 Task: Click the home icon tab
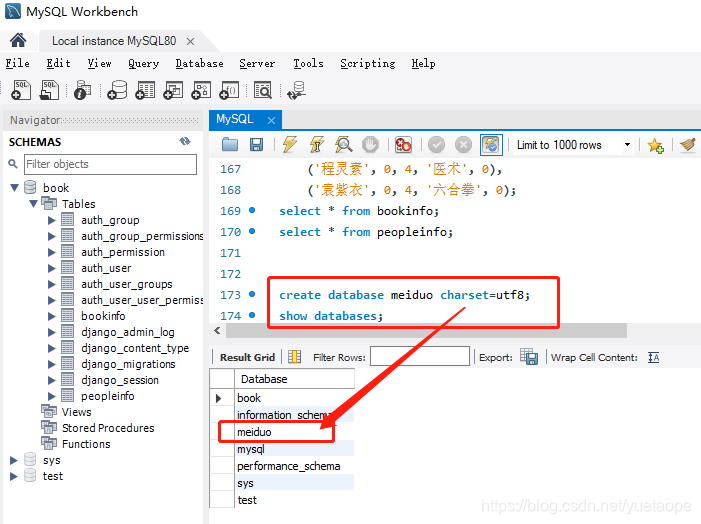(18, 41)
